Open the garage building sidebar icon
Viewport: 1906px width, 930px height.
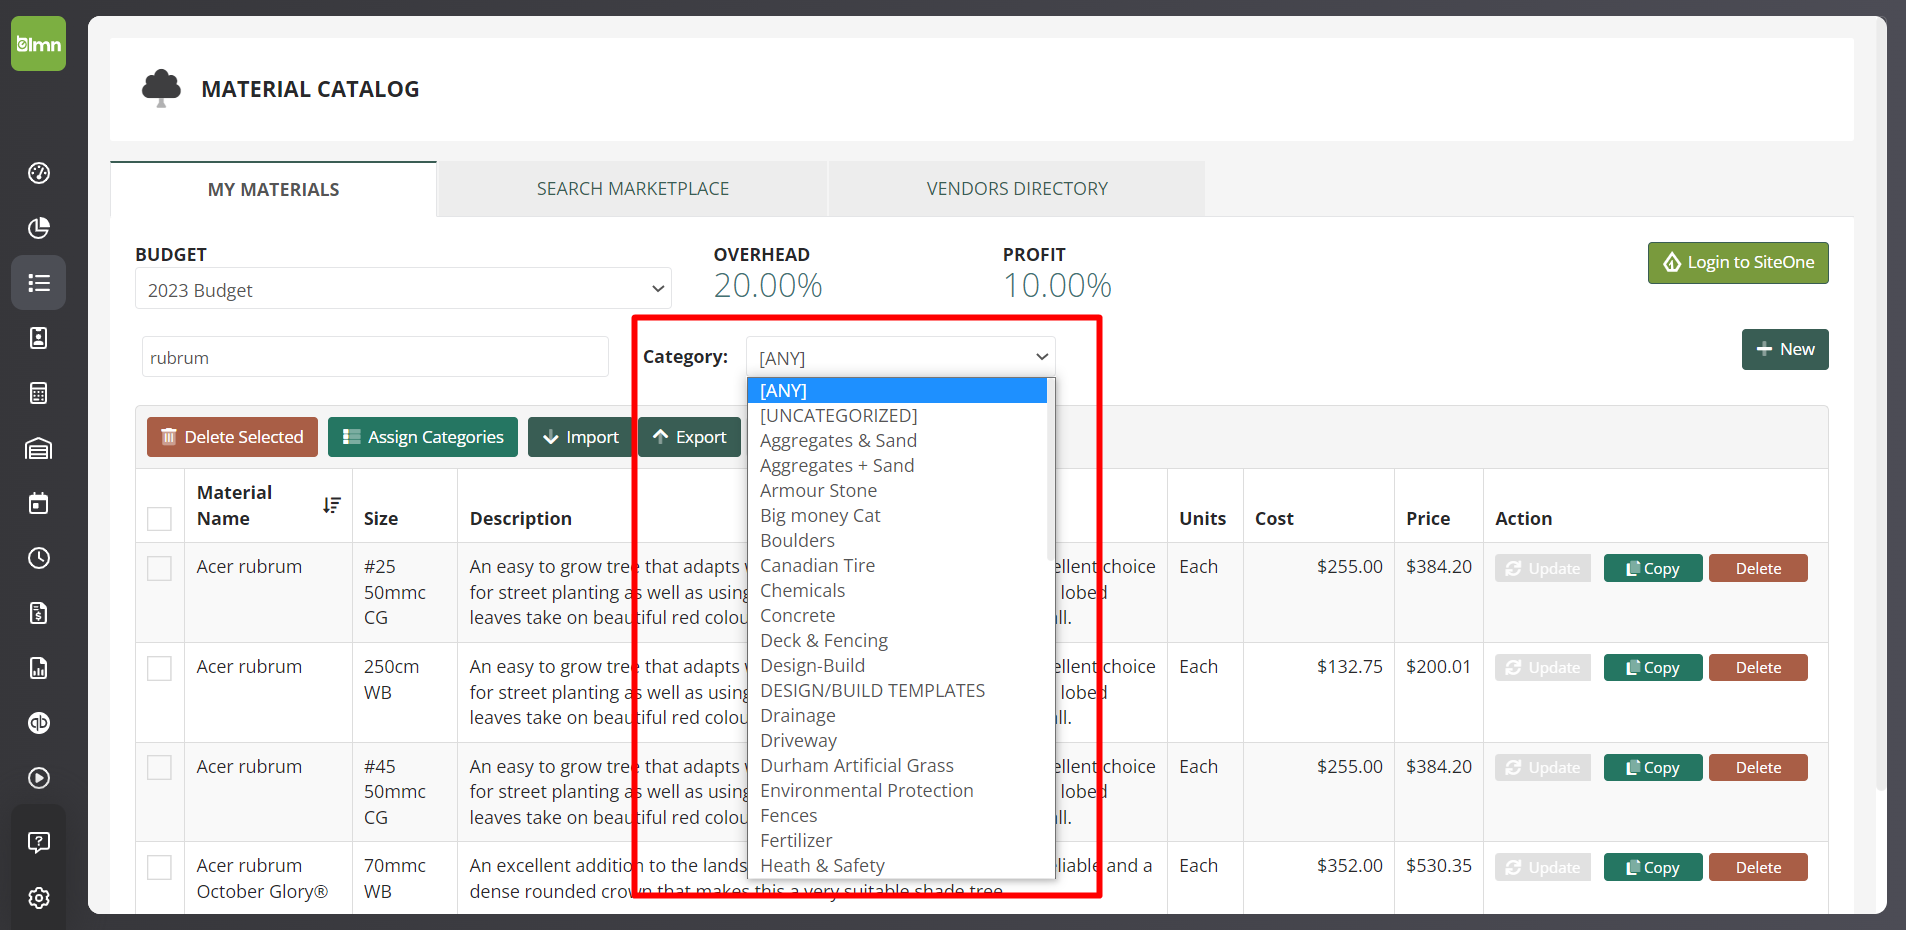click(x=38, y=448)
